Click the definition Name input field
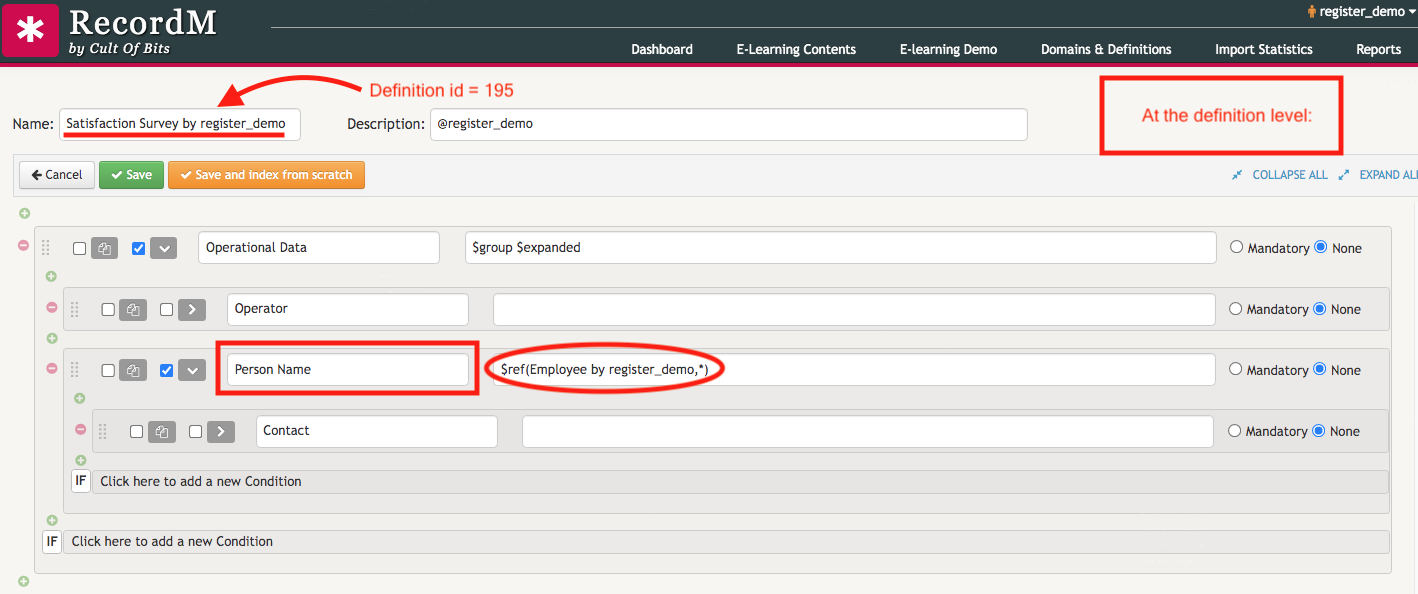This screenshot has width=1418, height=594. click(180, 124)
